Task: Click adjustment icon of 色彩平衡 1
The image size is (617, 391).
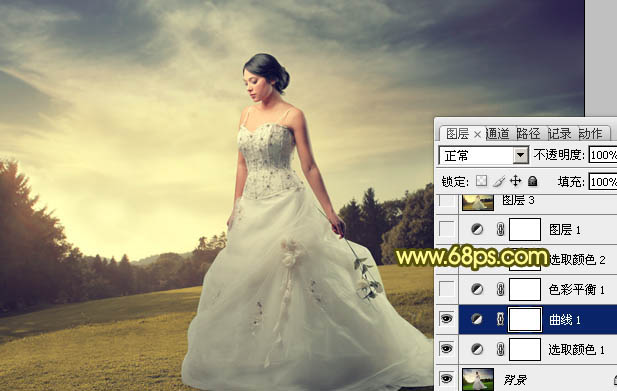Action: [477, 290]
